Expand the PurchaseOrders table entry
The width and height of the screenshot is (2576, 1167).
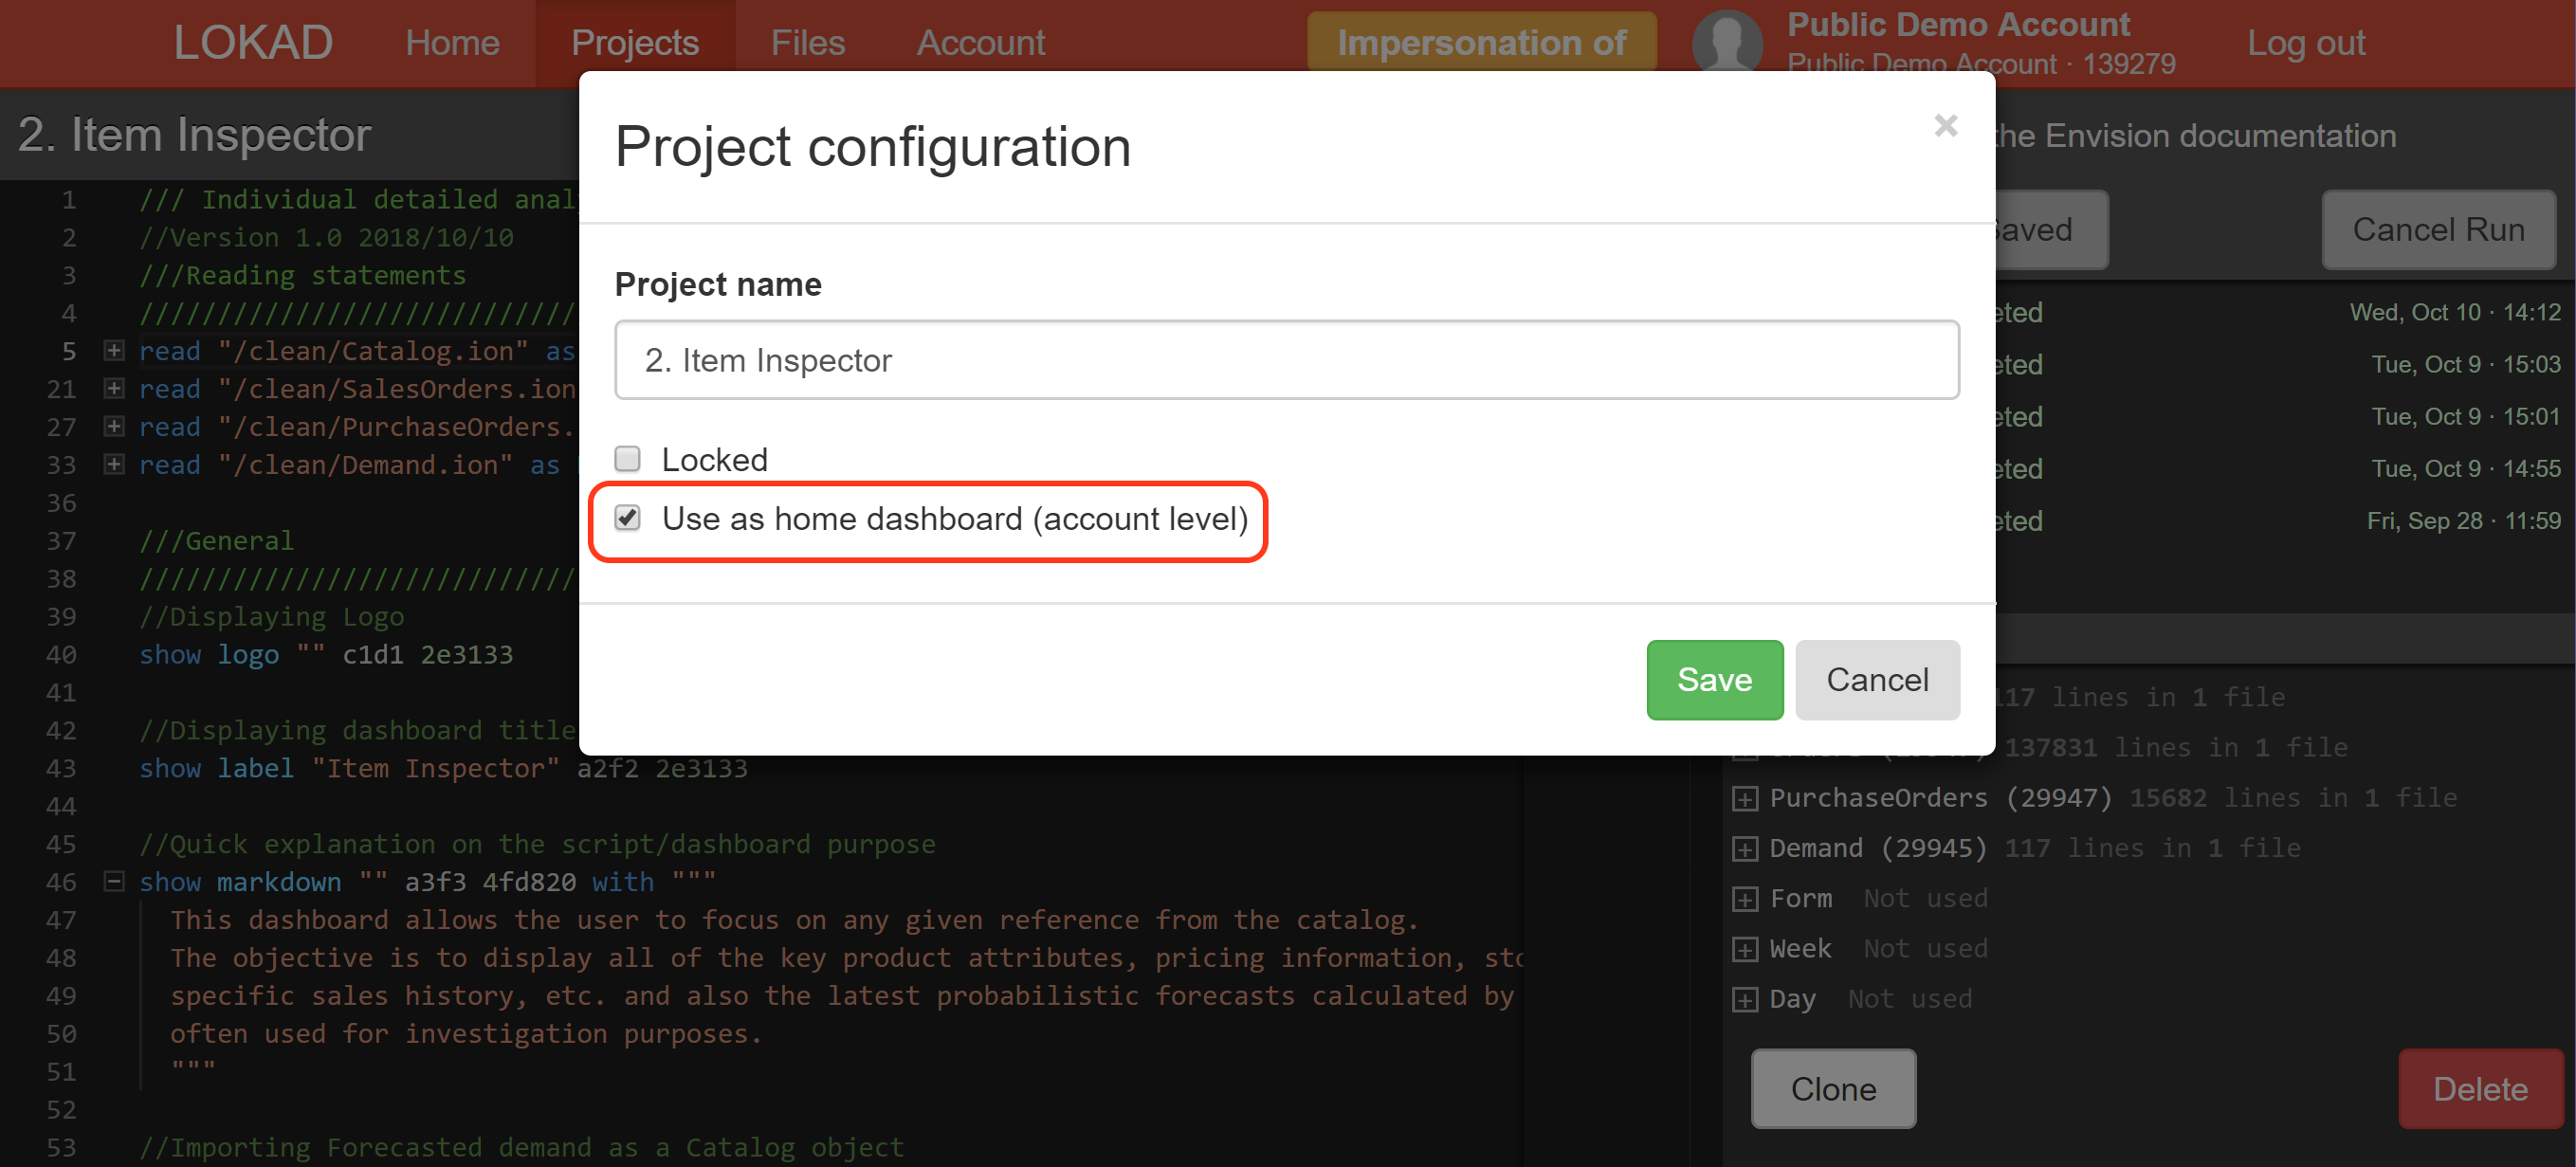pyautogui.click(x=1745, y=798)
